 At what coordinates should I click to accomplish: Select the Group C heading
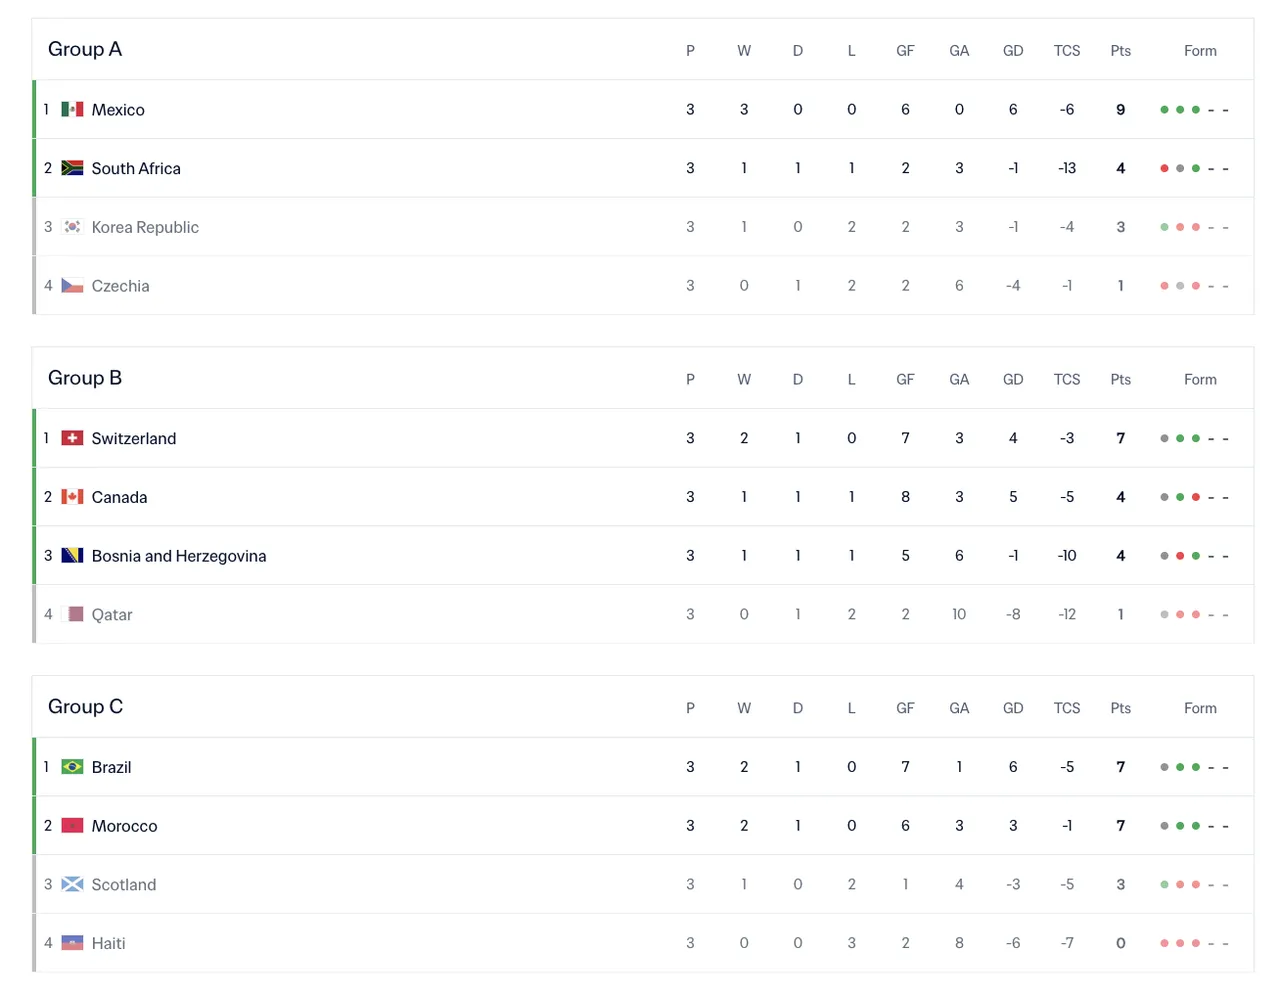(85, 707)
